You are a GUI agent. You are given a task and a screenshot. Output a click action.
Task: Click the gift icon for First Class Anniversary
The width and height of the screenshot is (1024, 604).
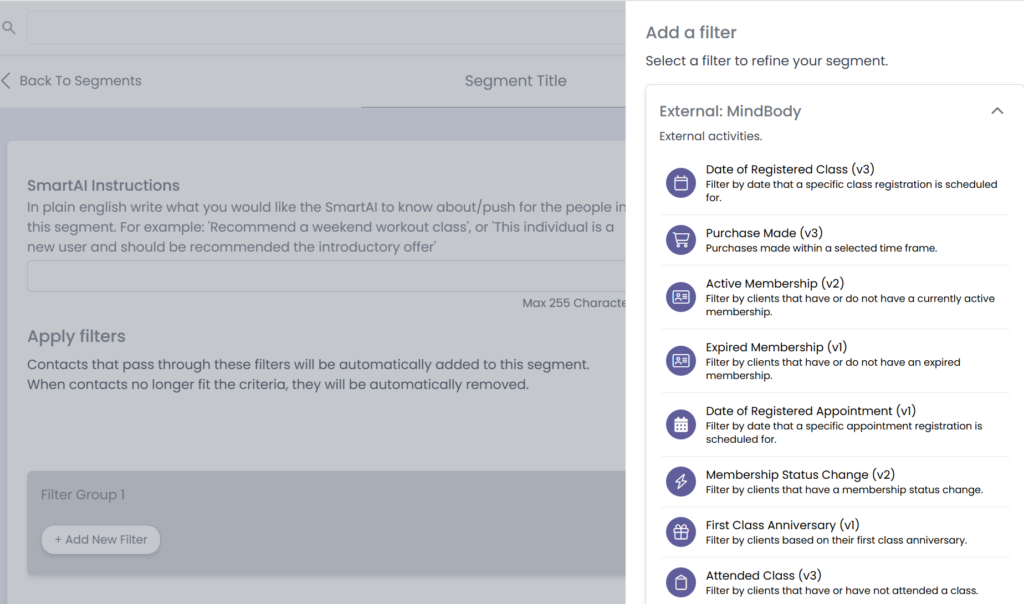tap(681, 532)
